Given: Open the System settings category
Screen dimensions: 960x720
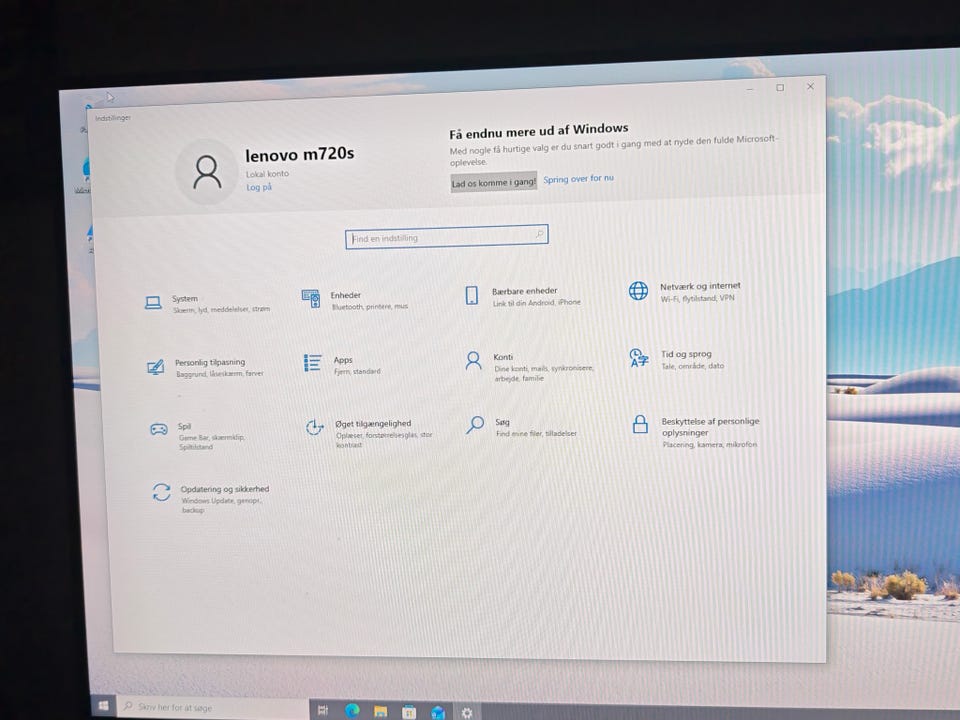Looking at the screenshot, I should pyautogui.click(x=207, y=304).
